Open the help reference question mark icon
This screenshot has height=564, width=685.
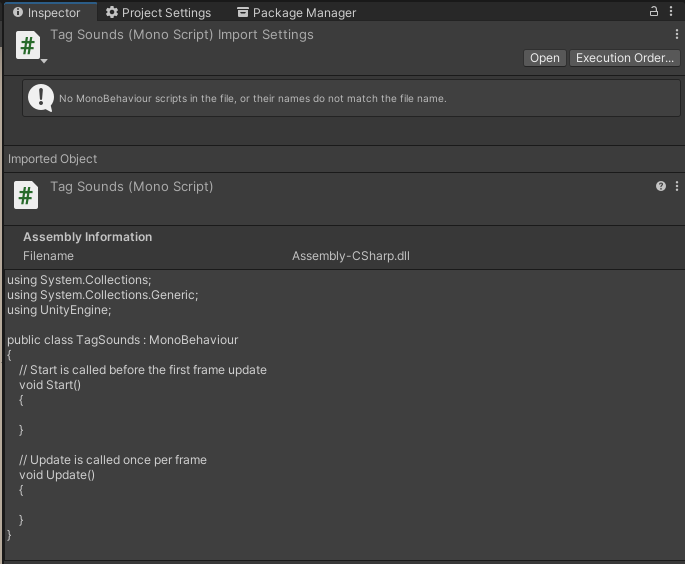[661, 187]
